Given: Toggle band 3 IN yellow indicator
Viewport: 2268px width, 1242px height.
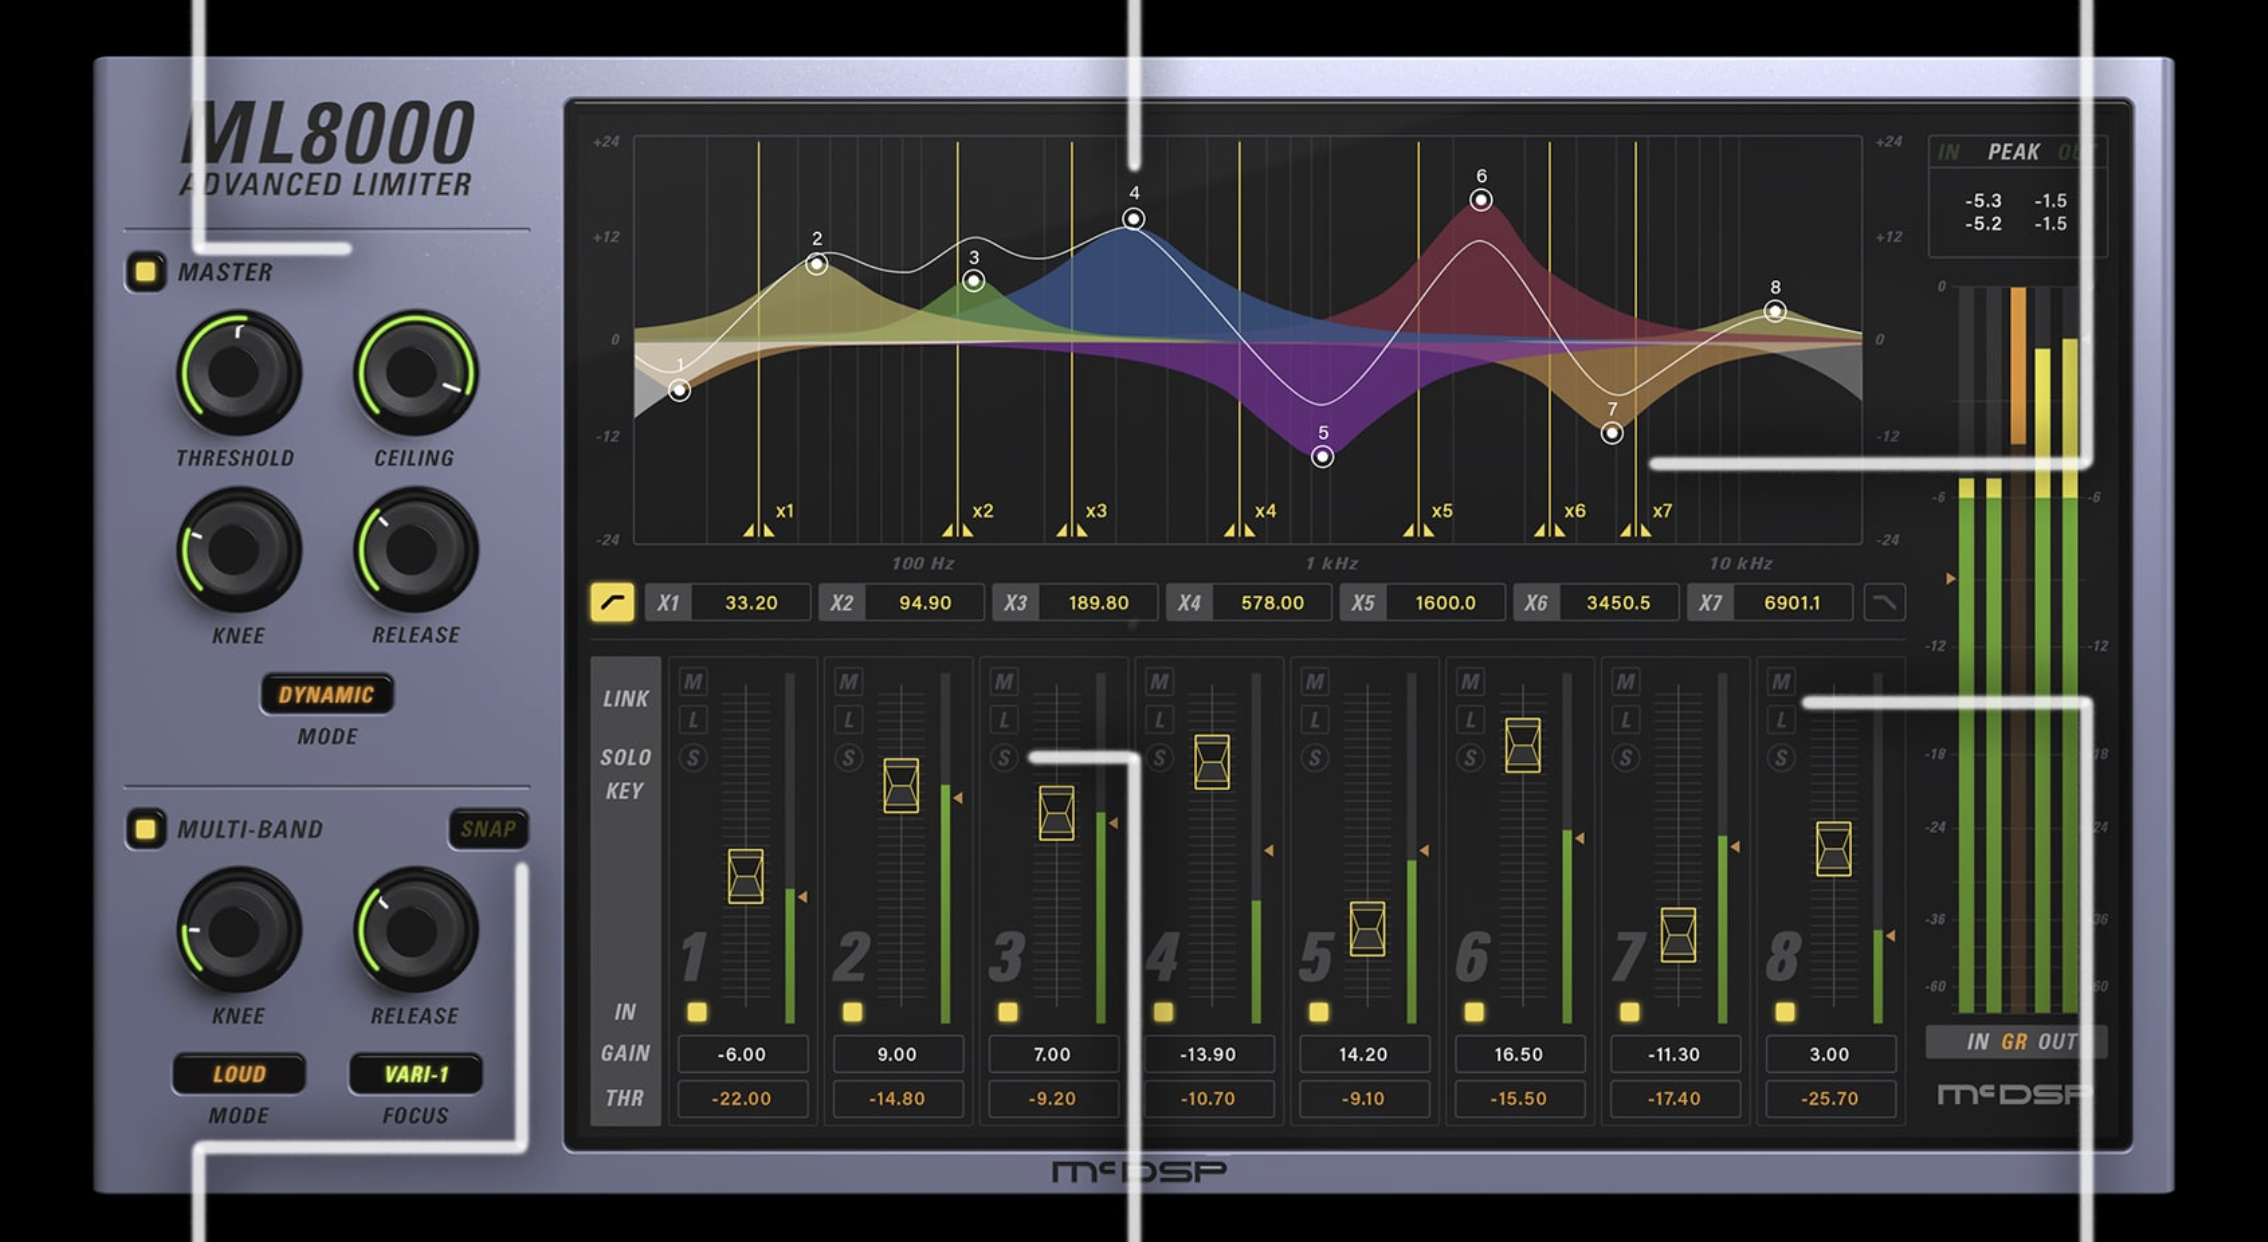Looking at the screenshot, I should [x=1007, y=1012].
